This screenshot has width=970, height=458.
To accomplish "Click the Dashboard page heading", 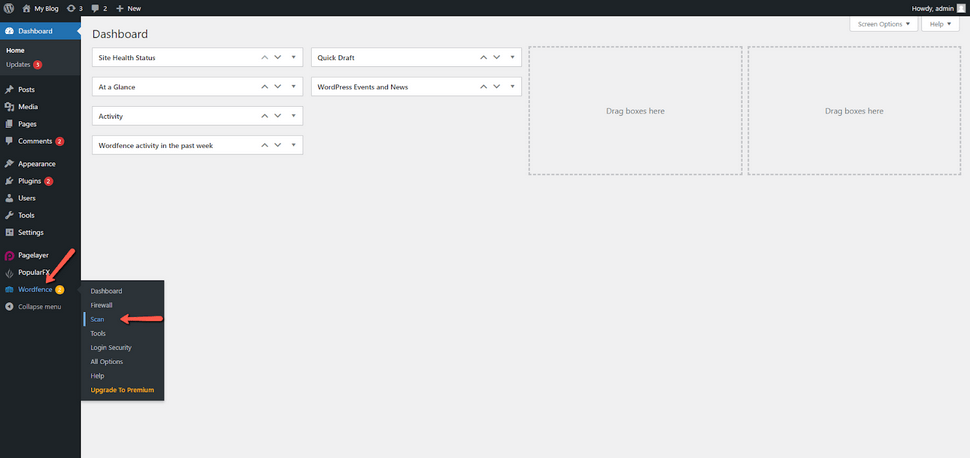I will point(120,34).
